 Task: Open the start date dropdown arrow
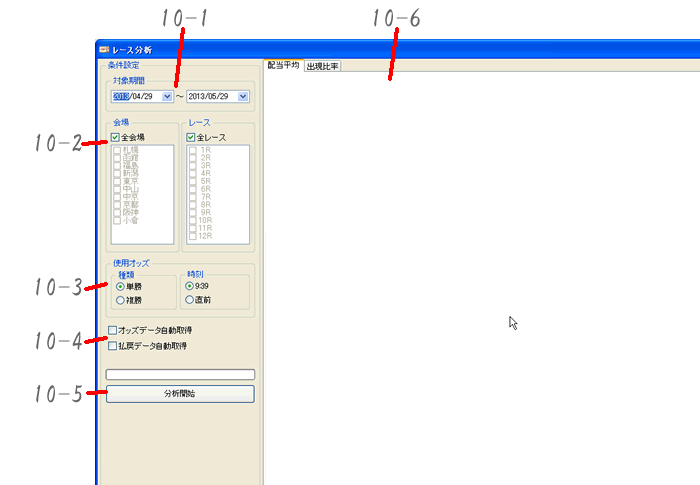(167, 97)
